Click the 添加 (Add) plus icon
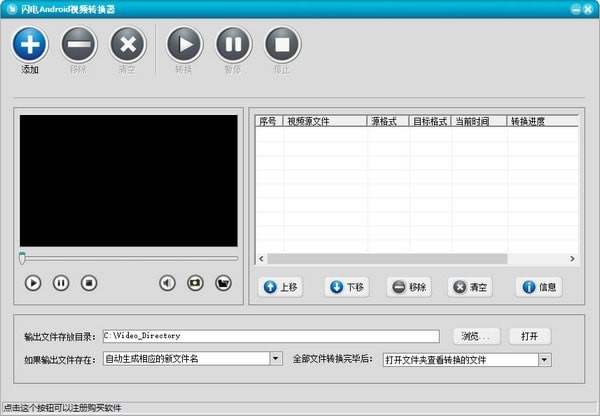 (x=30, y=44)
